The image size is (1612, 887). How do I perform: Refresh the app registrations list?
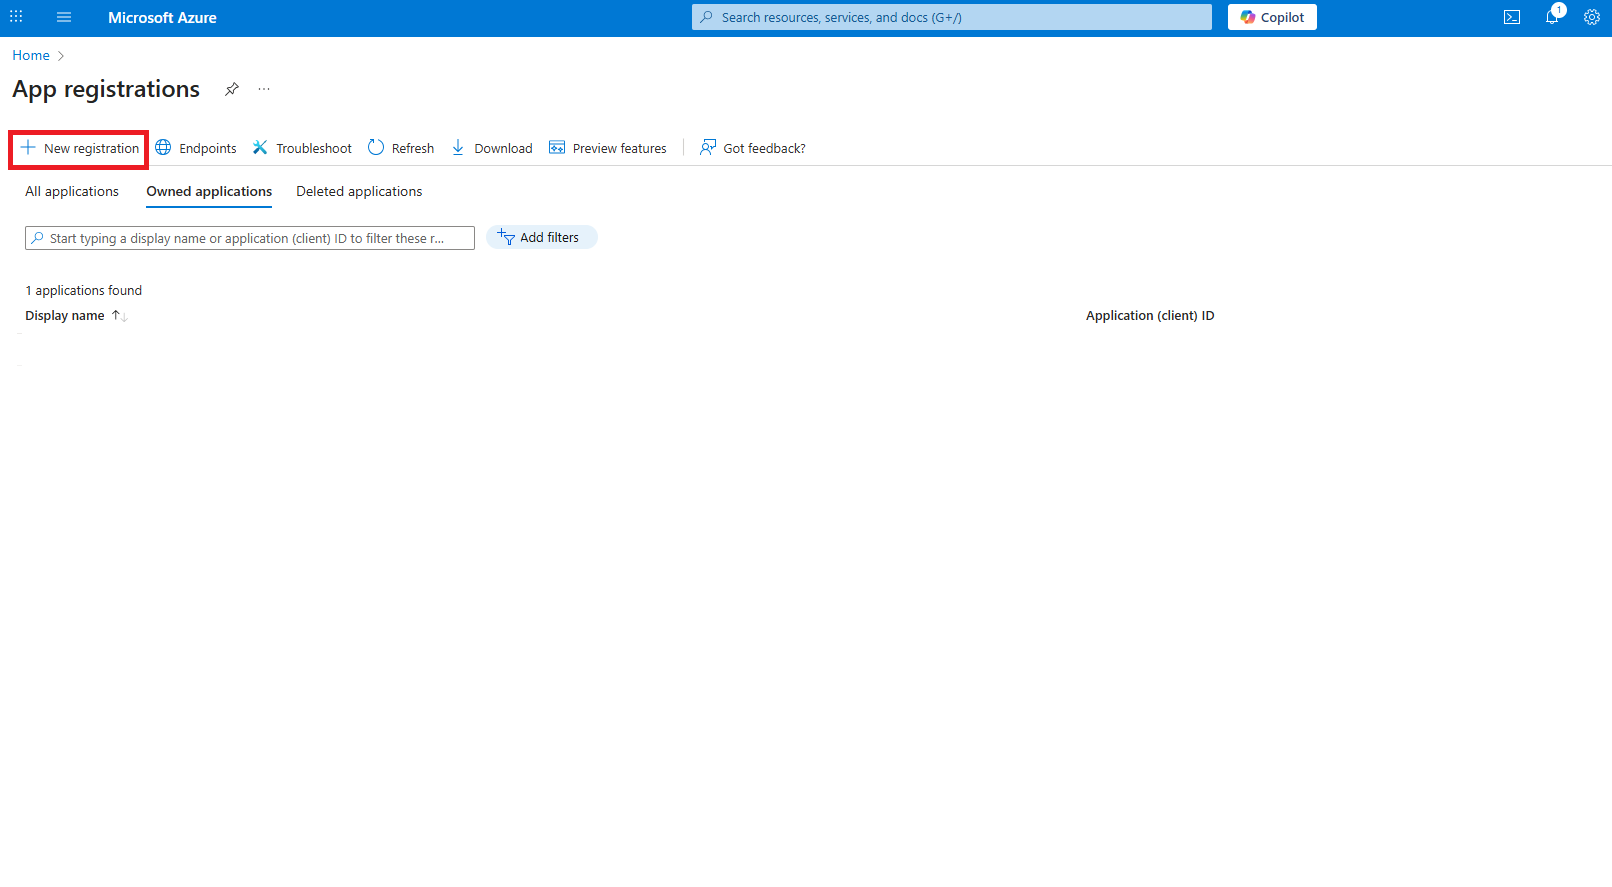(x=401, y=148)
